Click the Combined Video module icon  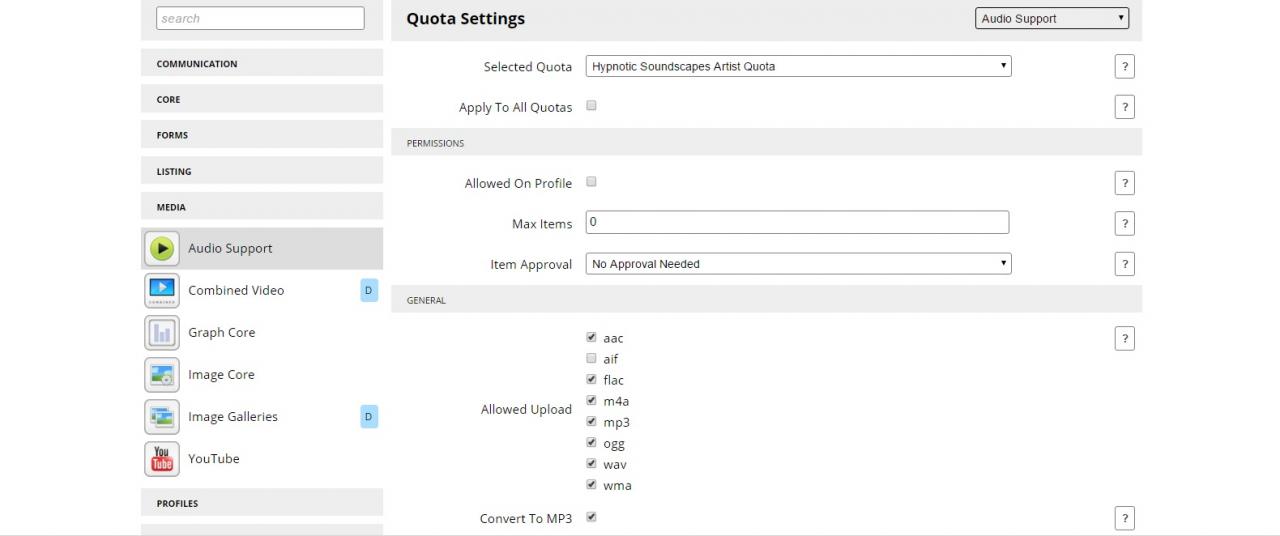[x=162, y=290]
